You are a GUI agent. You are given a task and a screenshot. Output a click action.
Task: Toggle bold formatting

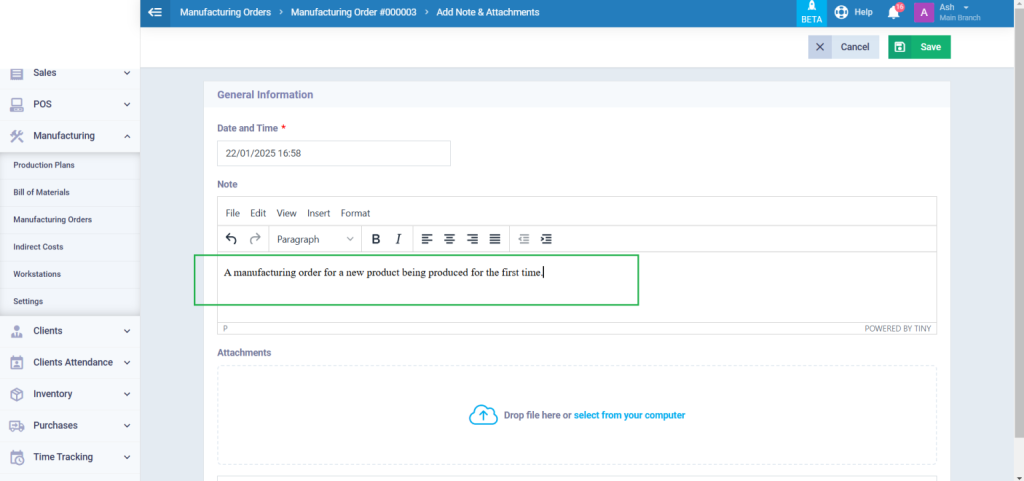click(x=376, y=239)
